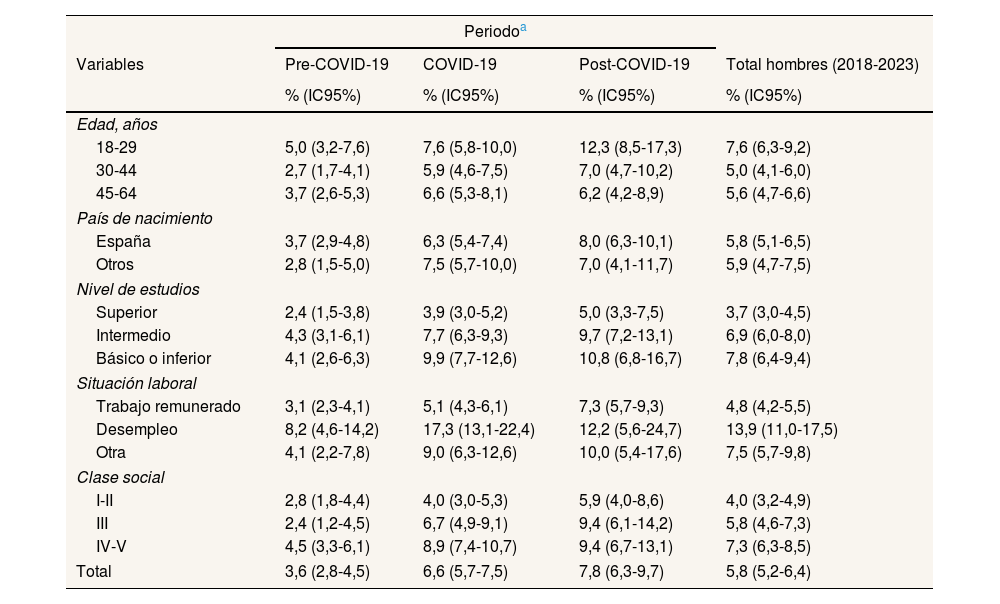1000x604 pixels.
Task: Select the Post-COVID-19 column header
Action: [634, 64]
